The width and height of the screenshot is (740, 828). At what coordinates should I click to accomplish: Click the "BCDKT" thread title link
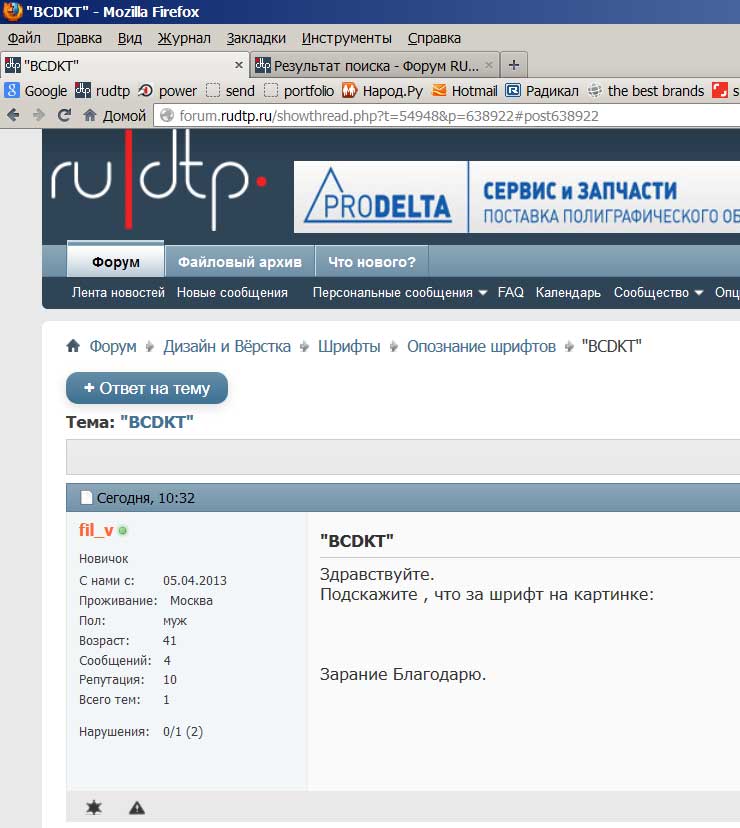pos(157,422)
